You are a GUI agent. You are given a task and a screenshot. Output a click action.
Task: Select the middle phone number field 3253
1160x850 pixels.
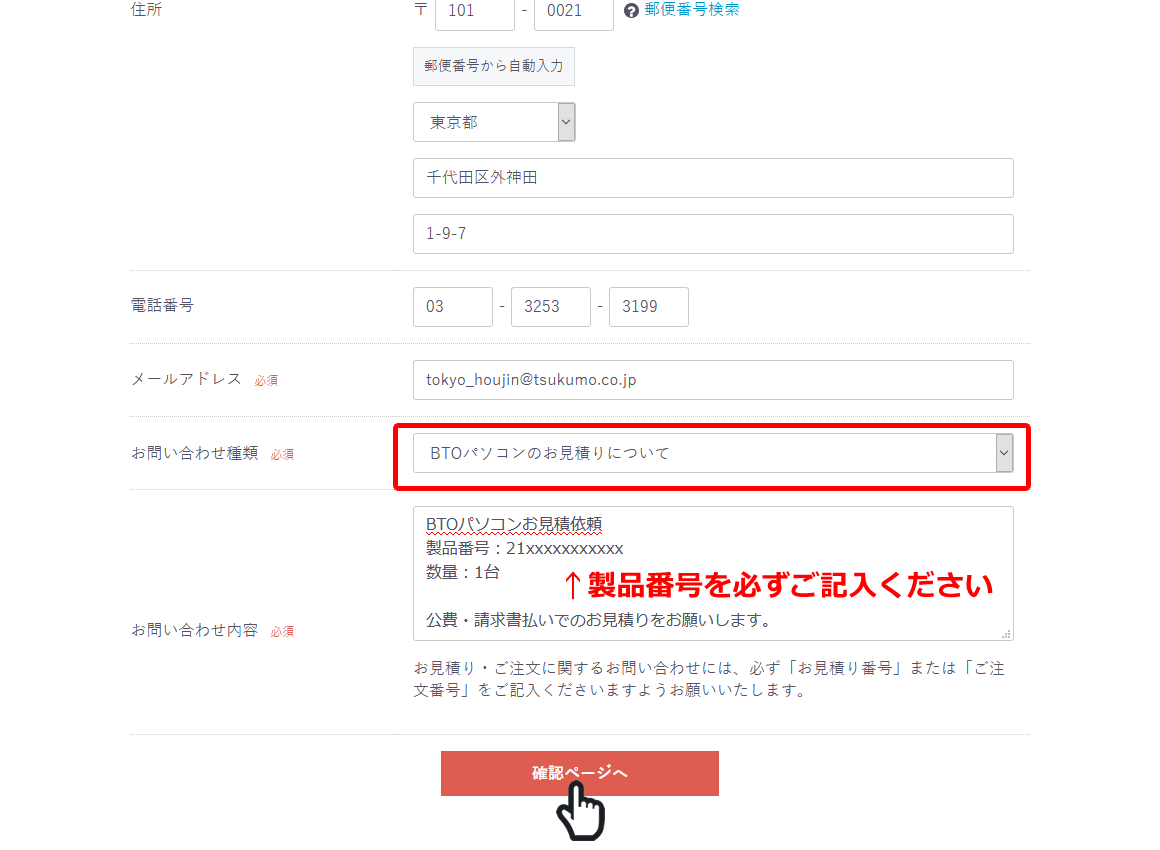pos(550,306)
